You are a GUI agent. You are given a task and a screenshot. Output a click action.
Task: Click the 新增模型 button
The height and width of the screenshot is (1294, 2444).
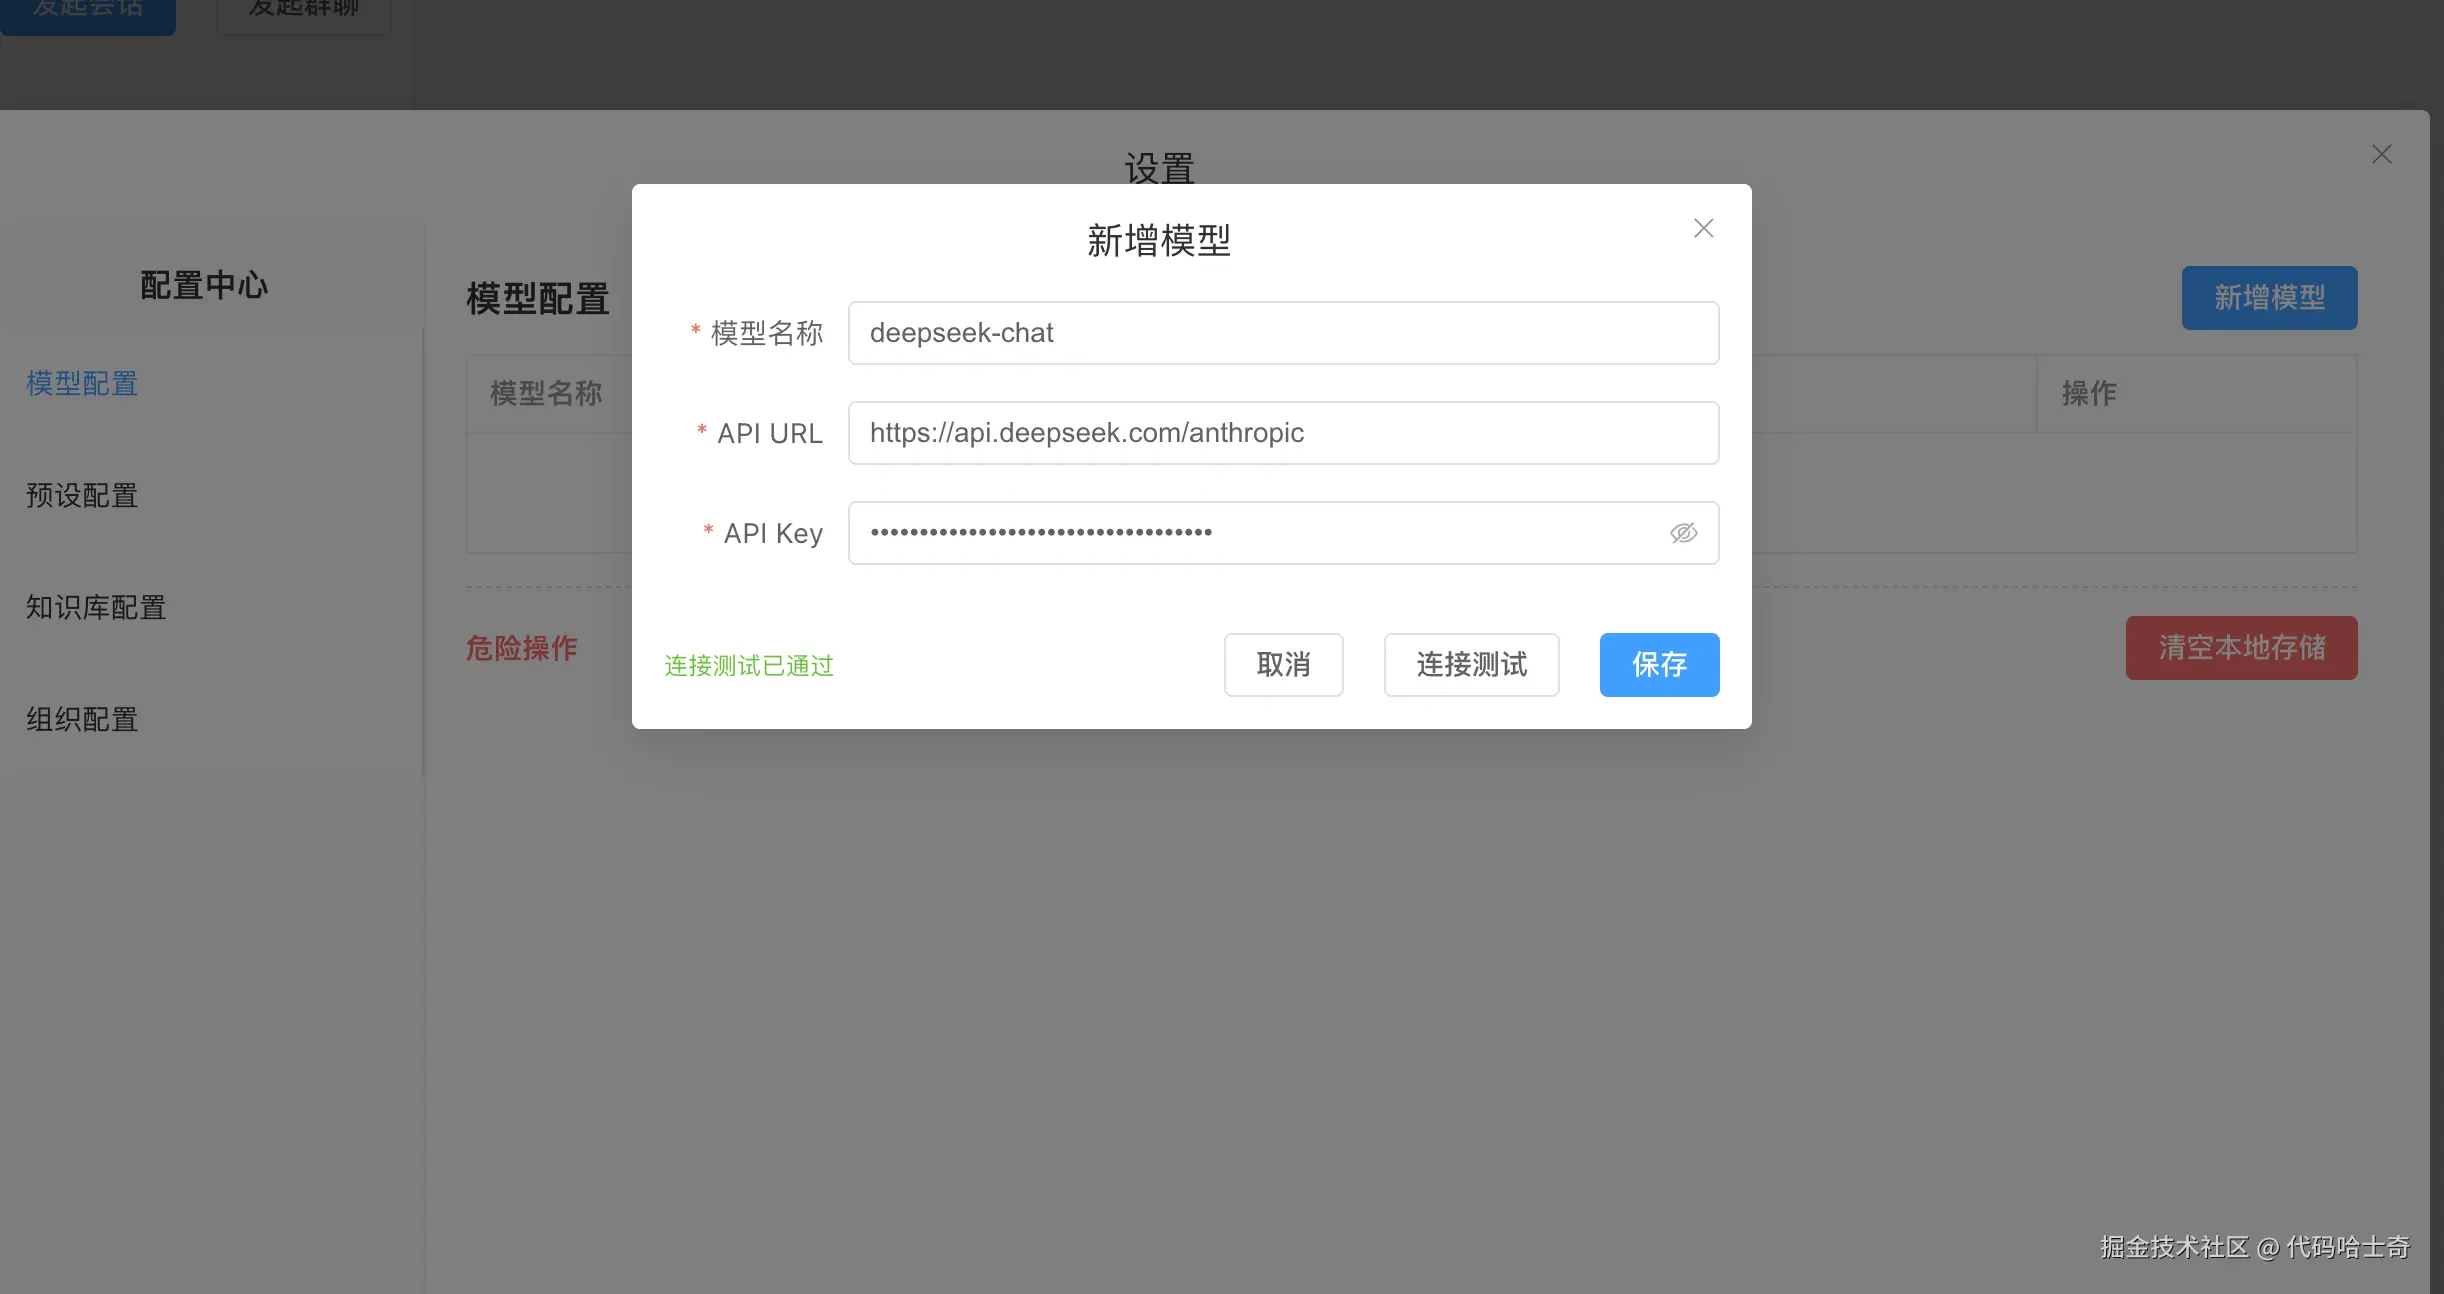[2268, 297]
